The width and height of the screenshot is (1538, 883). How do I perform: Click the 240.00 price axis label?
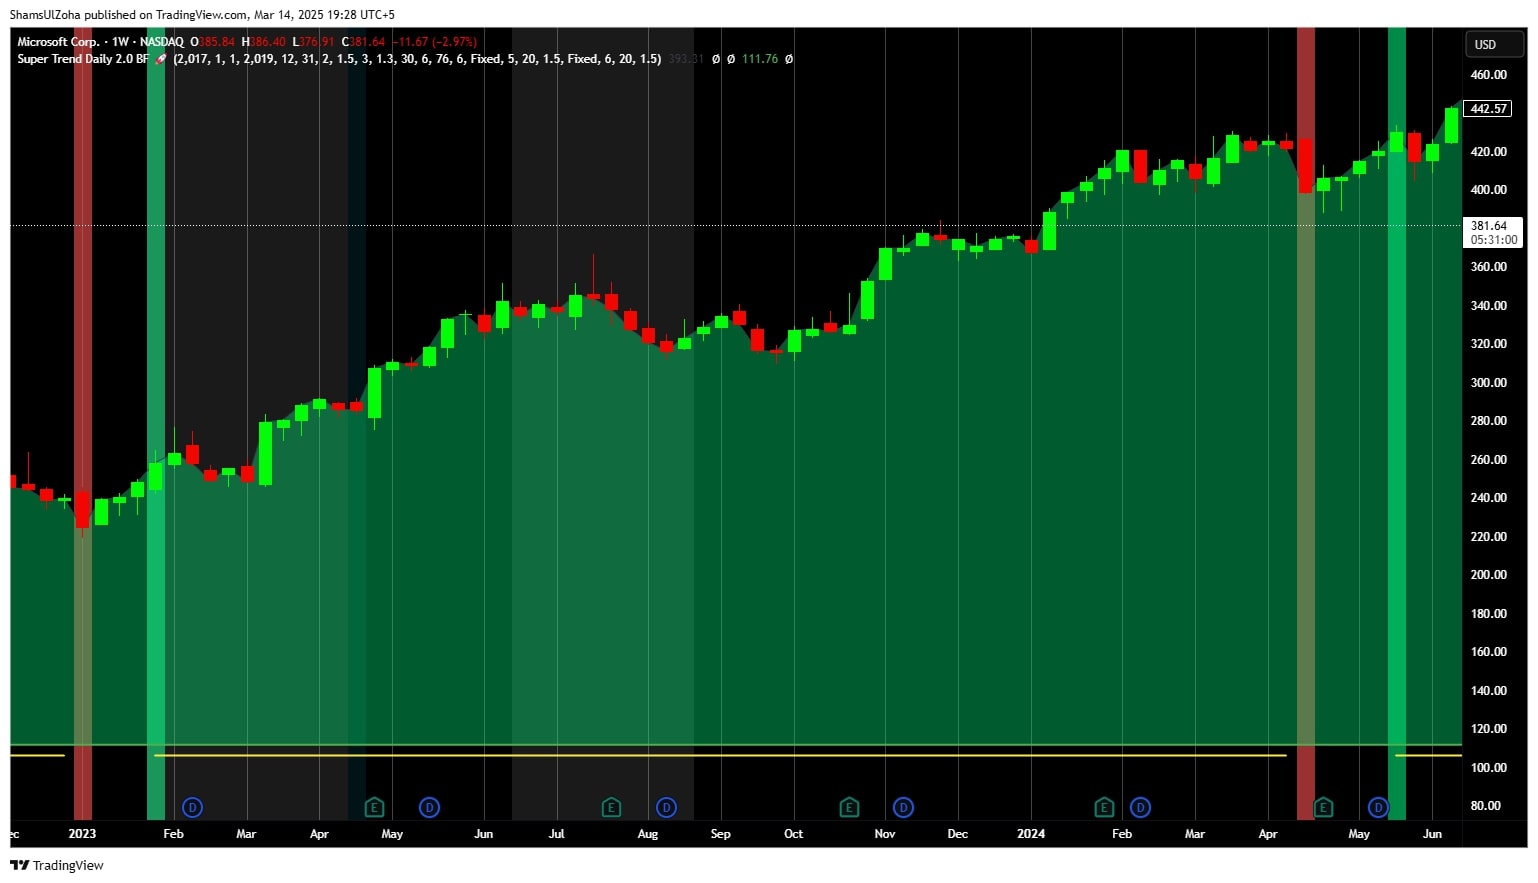tap(1488, 498)
